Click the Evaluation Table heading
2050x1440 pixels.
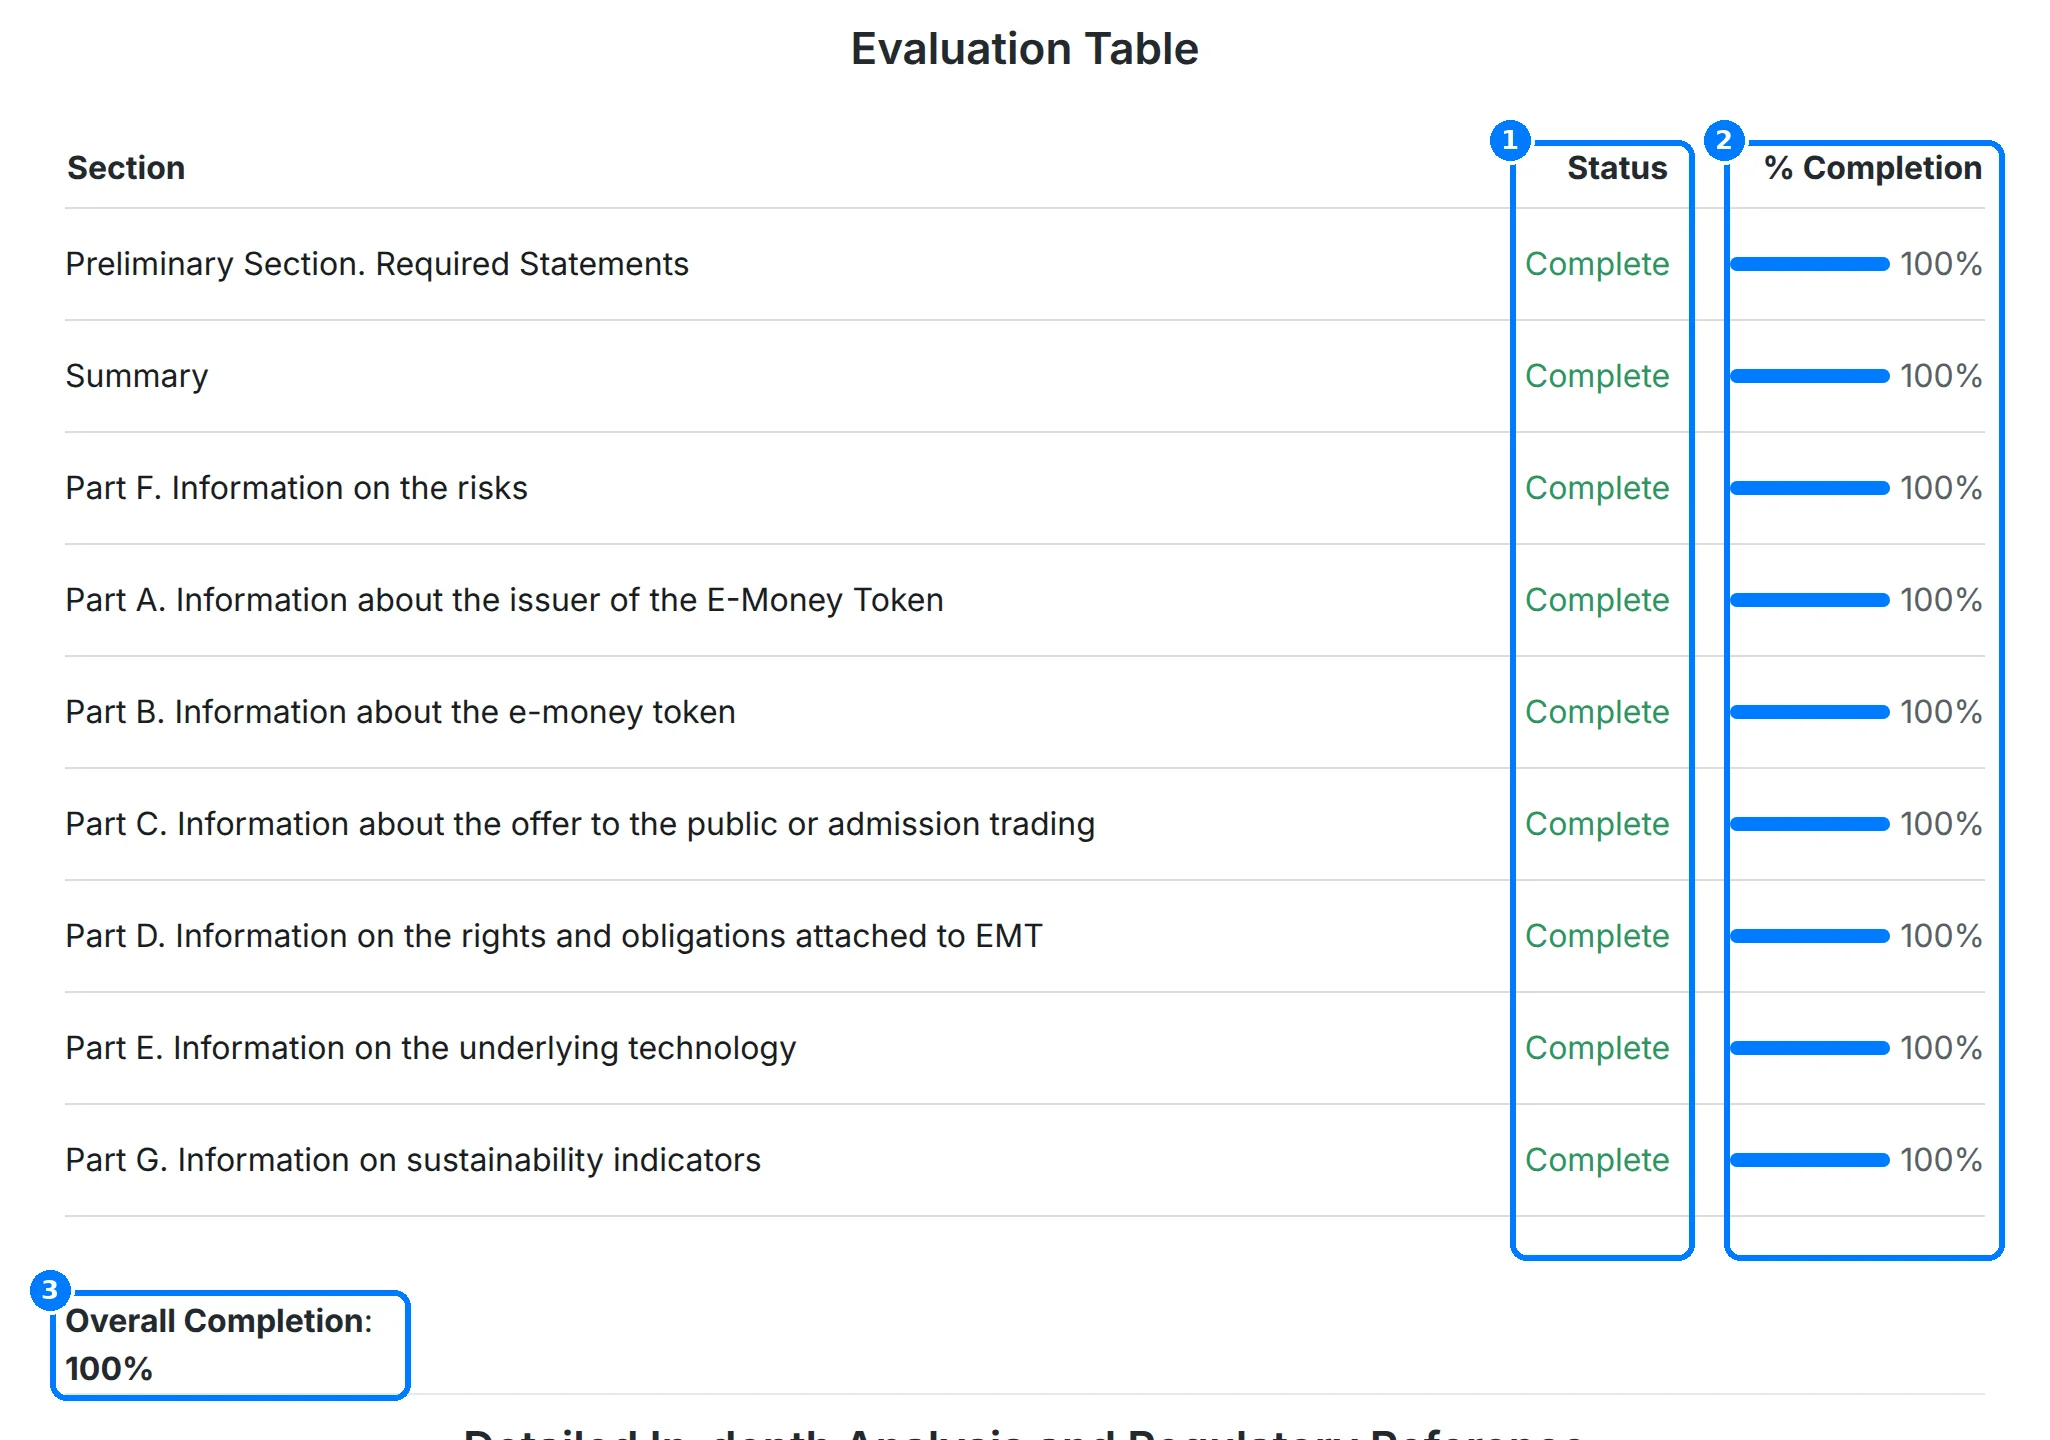coord(1025,49)
